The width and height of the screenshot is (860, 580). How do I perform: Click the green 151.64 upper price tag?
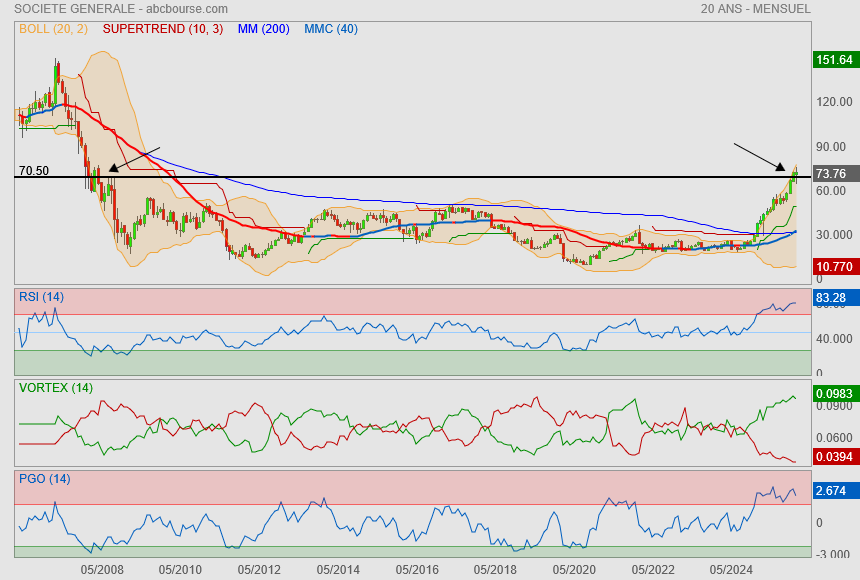[833, 60]
